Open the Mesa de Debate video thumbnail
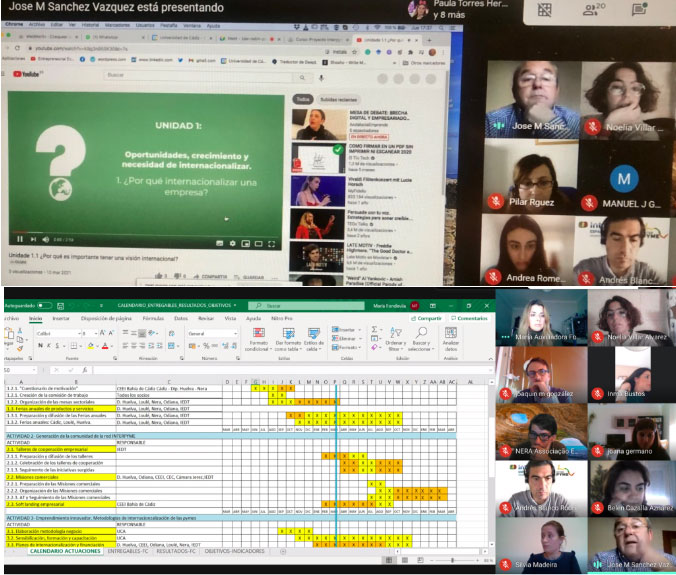The height and width of the screenshot is (575, 676). coord(319,124)
